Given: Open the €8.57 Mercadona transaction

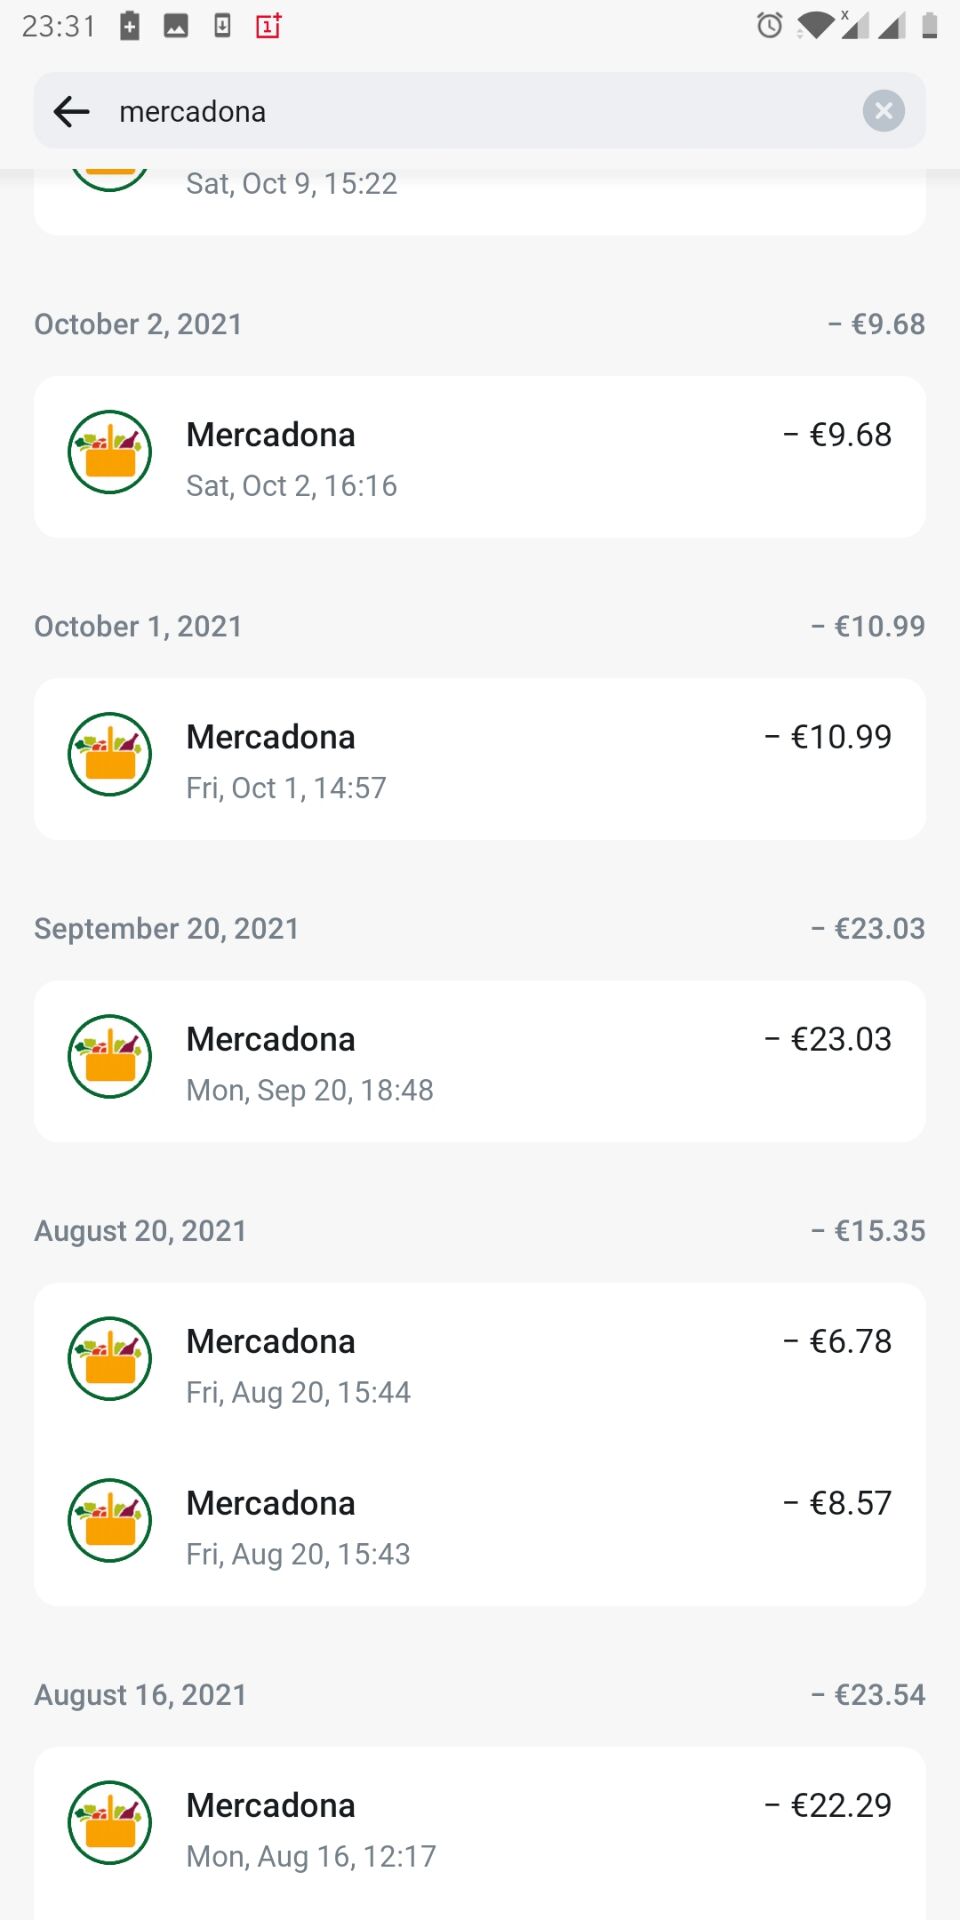Looking at the screenshot, I should click(480, 1526).
